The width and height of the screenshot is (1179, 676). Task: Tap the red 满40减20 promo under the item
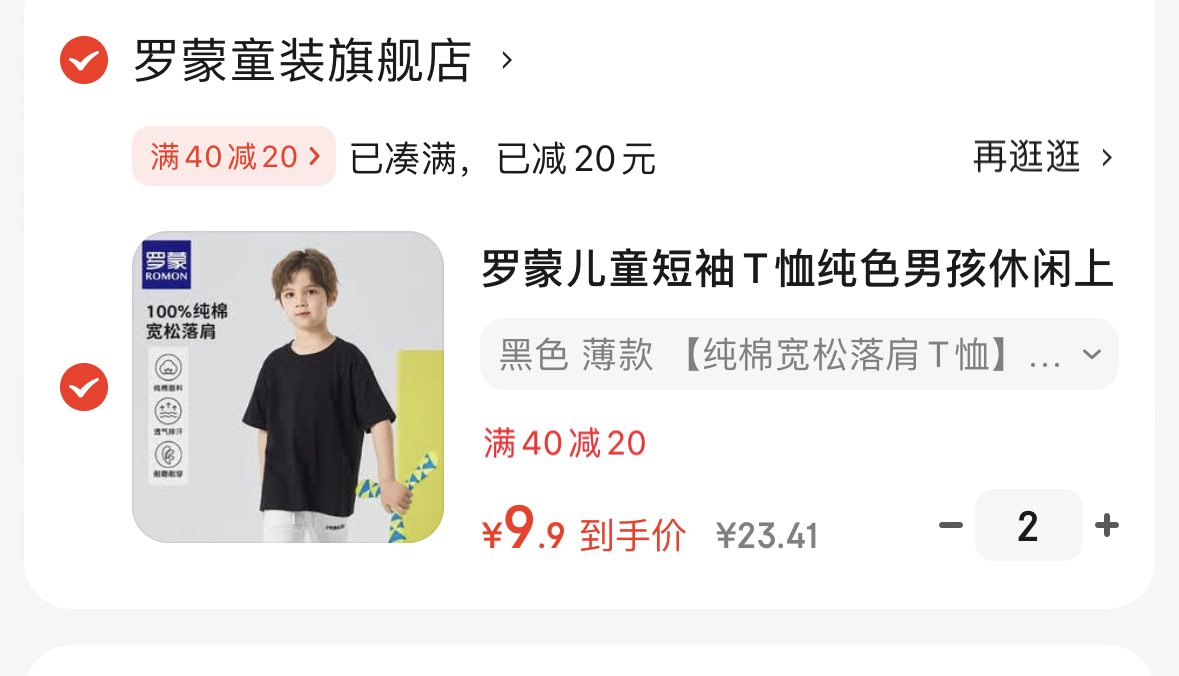pyautogui.click(x=565, y=443)
